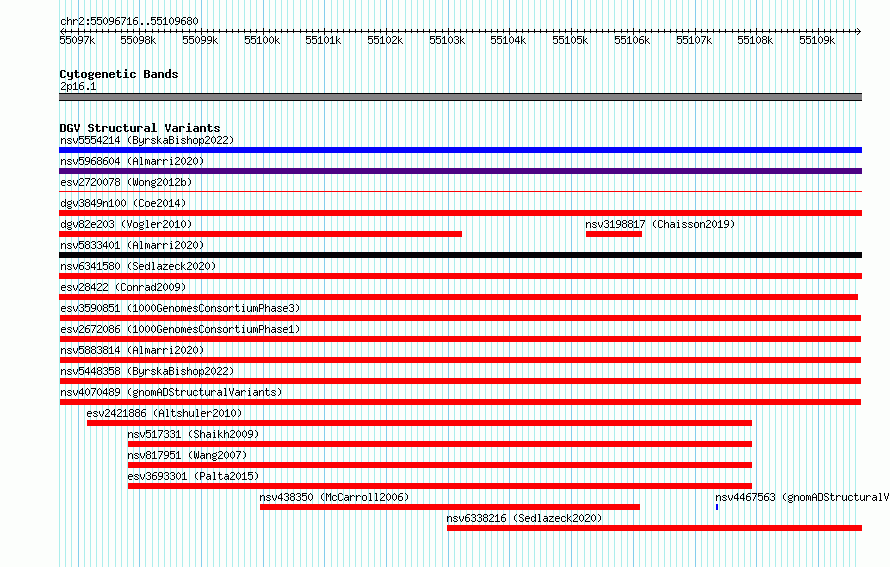
Task: Click the ruler's right arrowhead
Action: tap(859, 31)
